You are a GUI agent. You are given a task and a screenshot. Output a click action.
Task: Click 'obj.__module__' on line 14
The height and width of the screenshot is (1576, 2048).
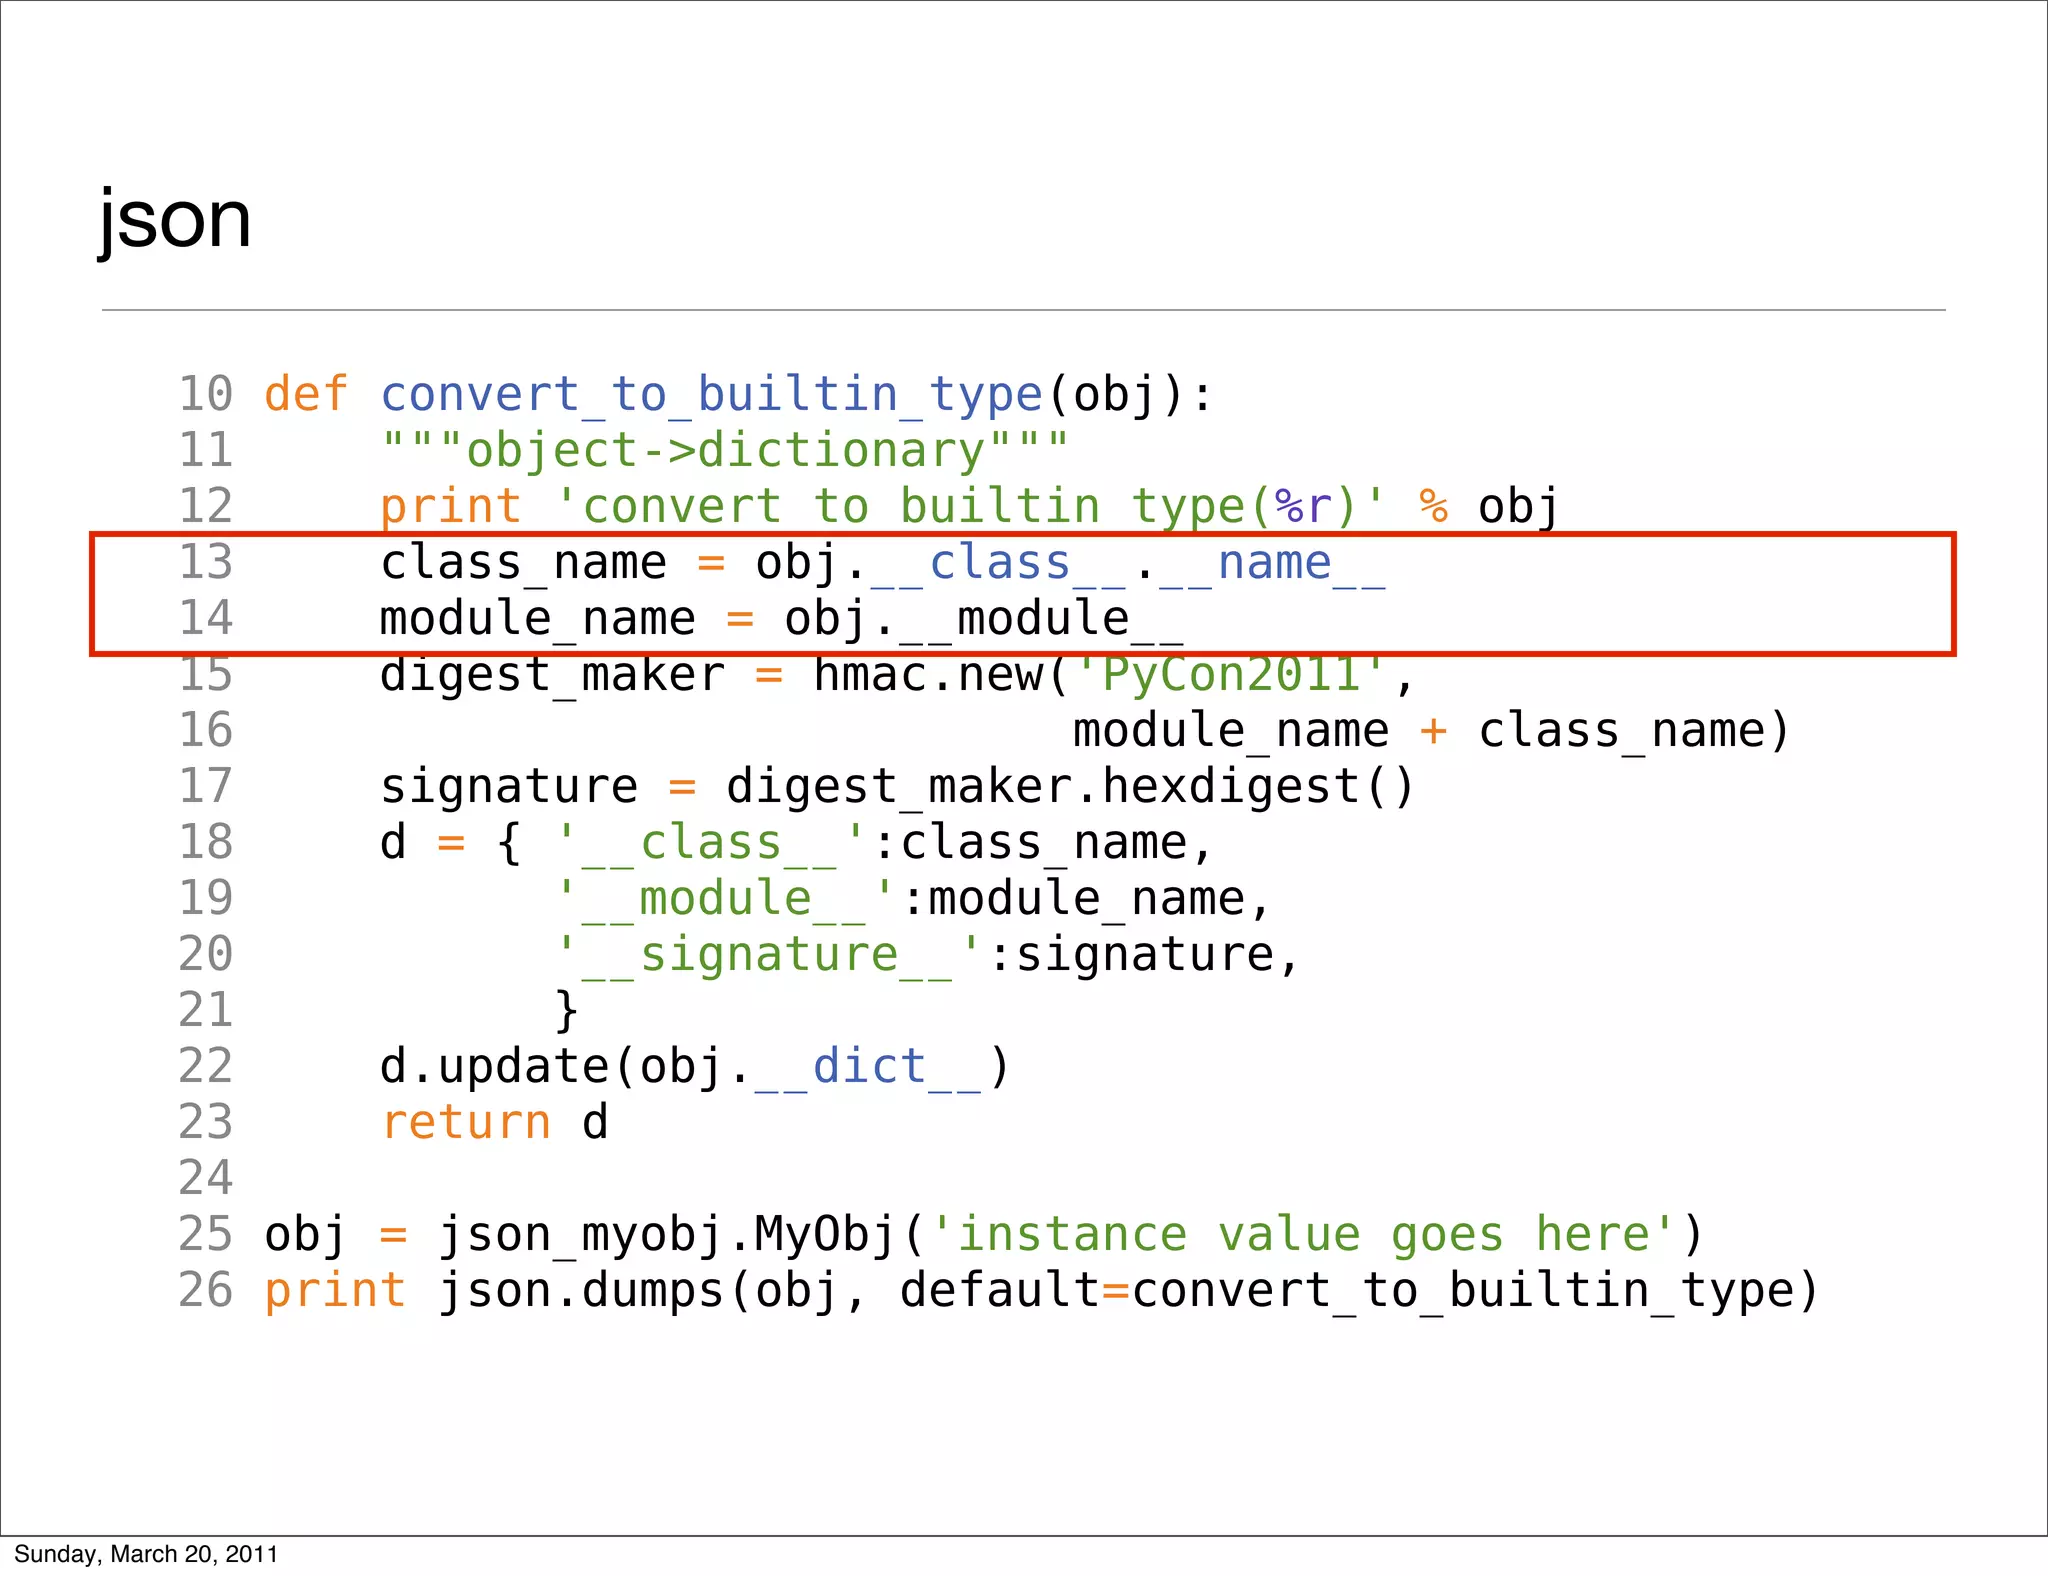tap(984, 620)
